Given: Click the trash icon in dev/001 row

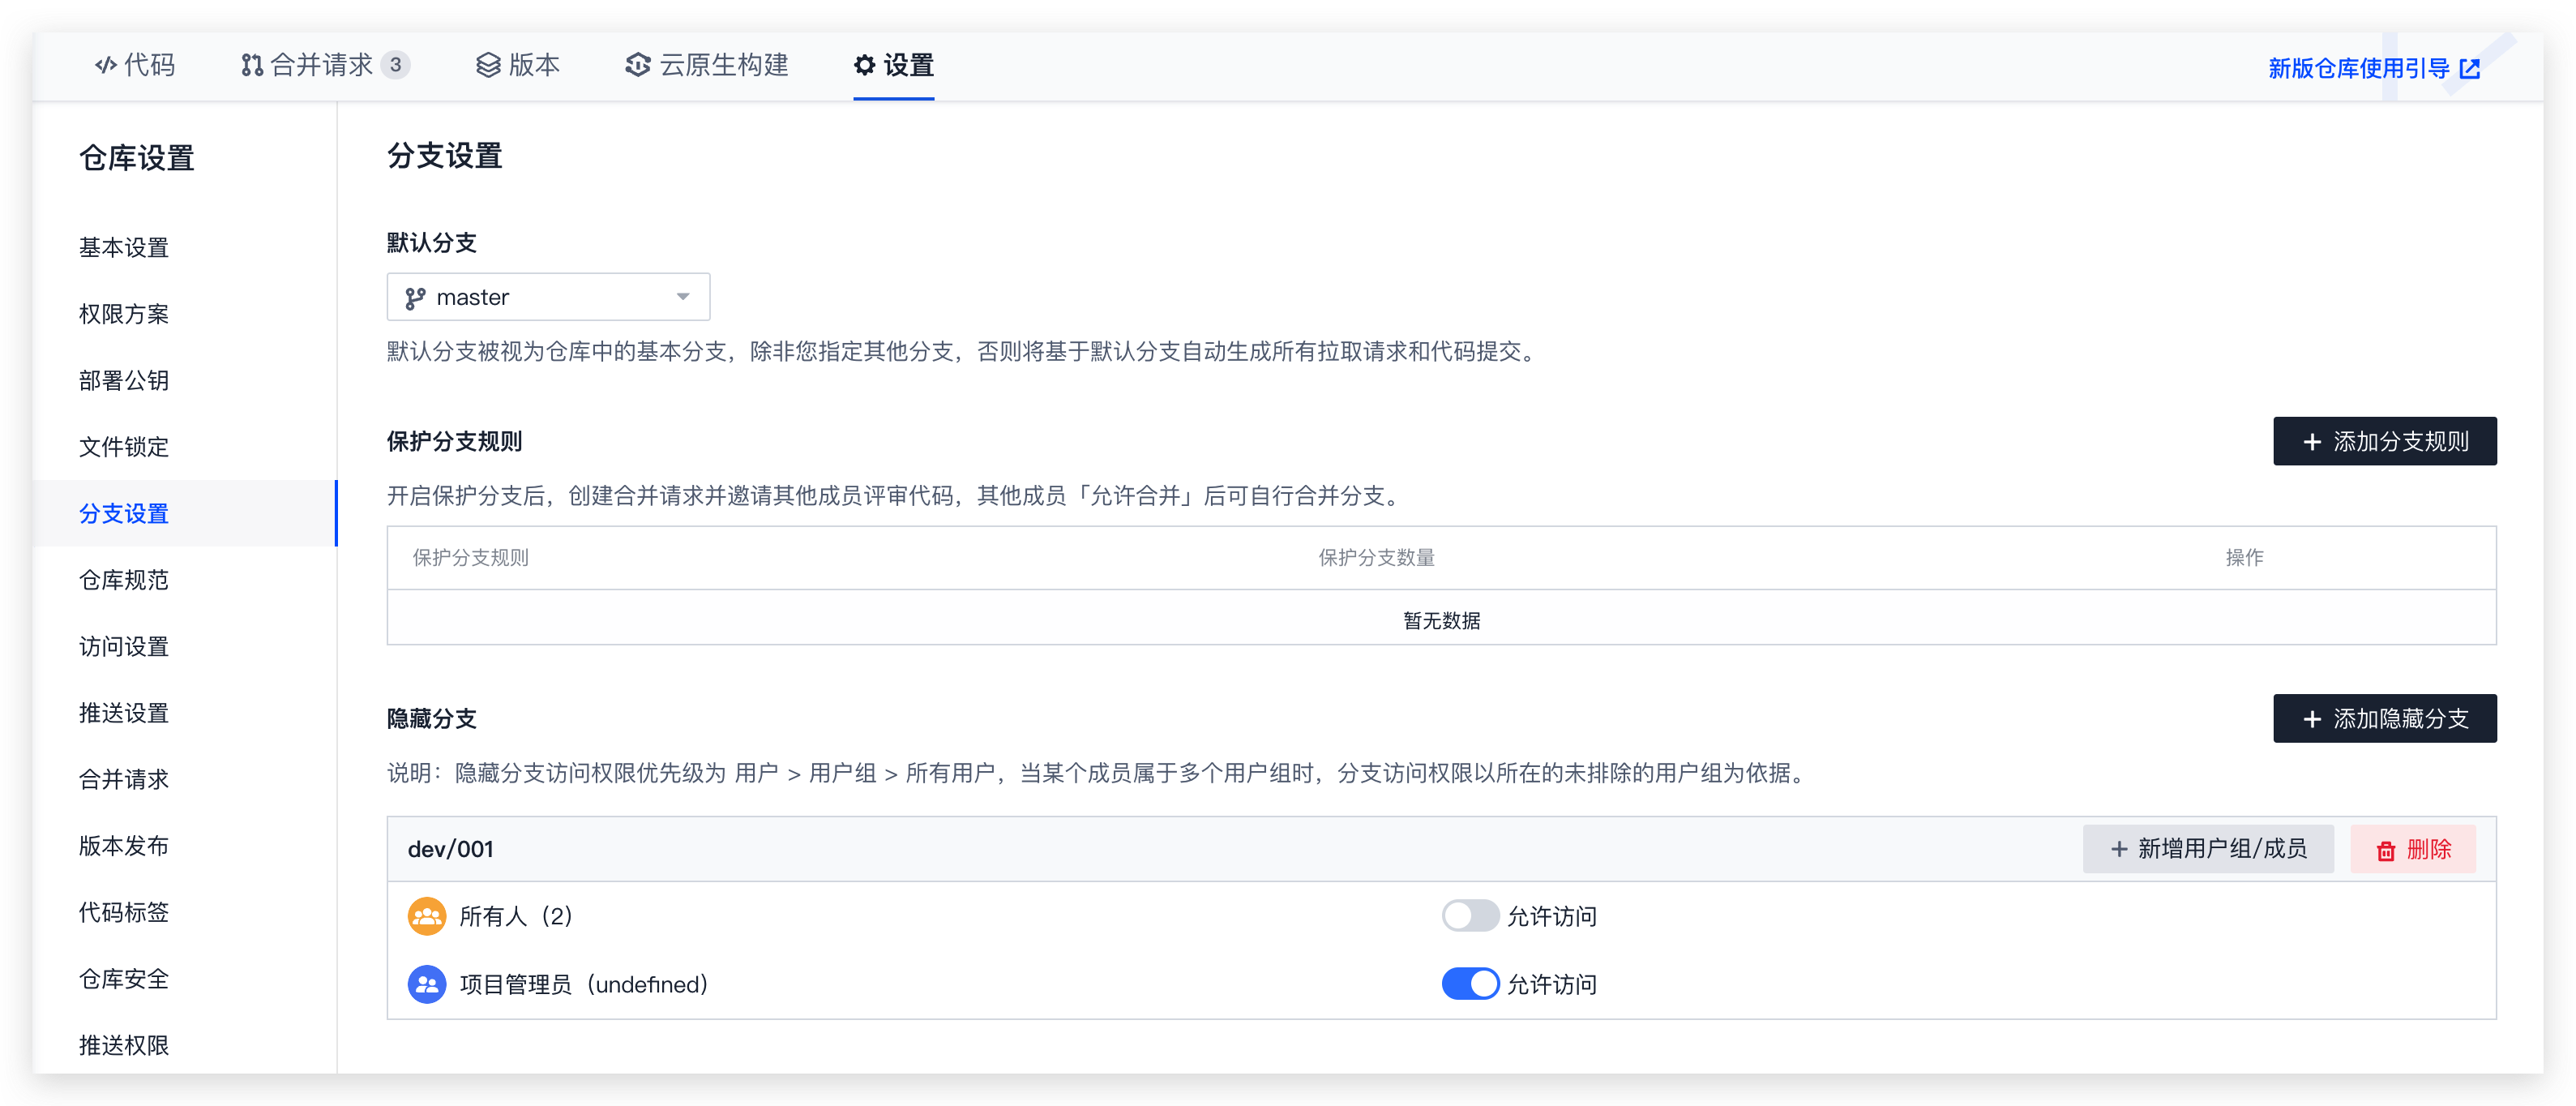Looking at the screenshot, I should tap(2386, 851).
